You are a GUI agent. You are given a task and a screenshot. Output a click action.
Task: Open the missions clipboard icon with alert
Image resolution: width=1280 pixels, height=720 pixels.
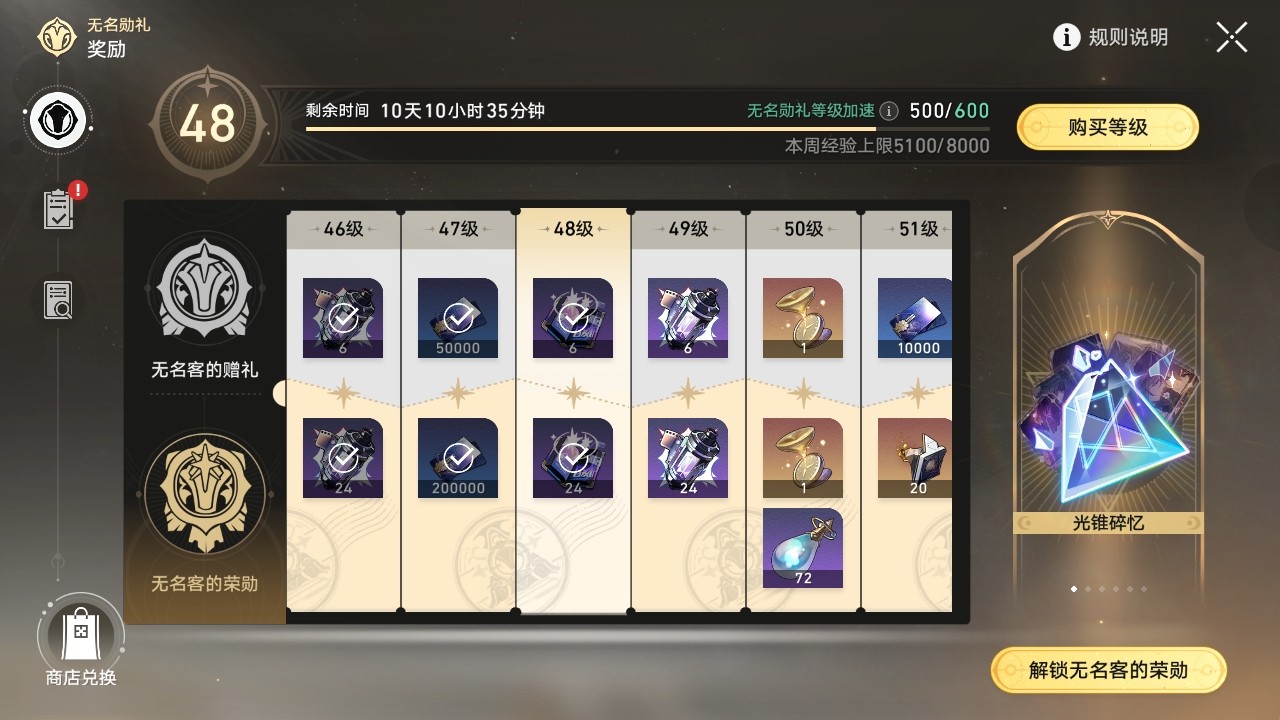click(x=59, y=208)
